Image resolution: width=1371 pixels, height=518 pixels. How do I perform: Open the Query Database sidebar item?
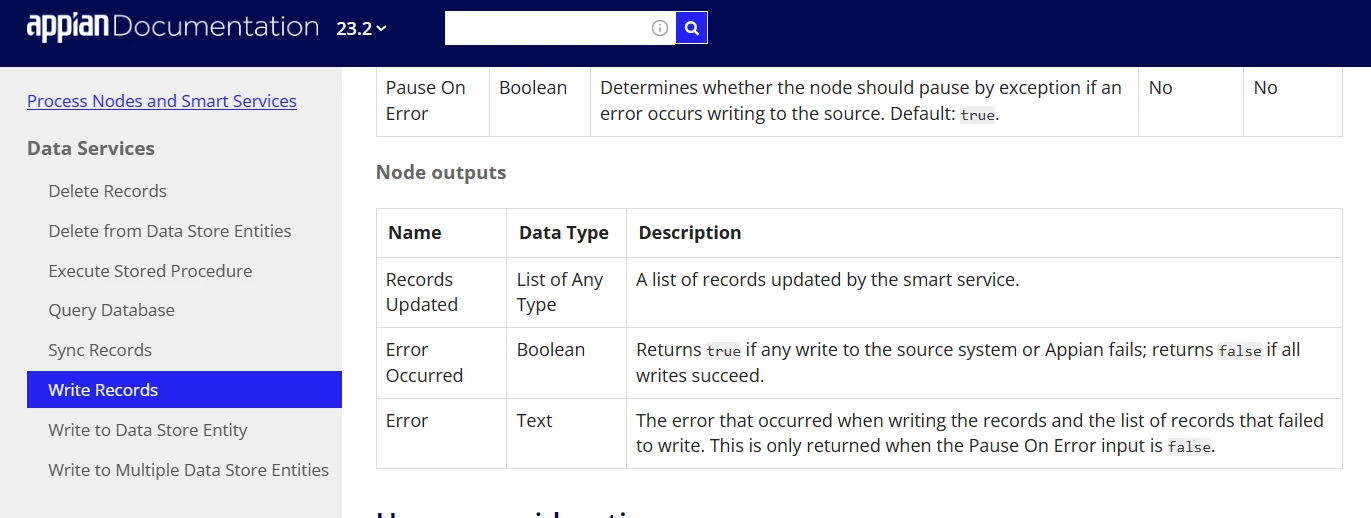click(112, 310)
